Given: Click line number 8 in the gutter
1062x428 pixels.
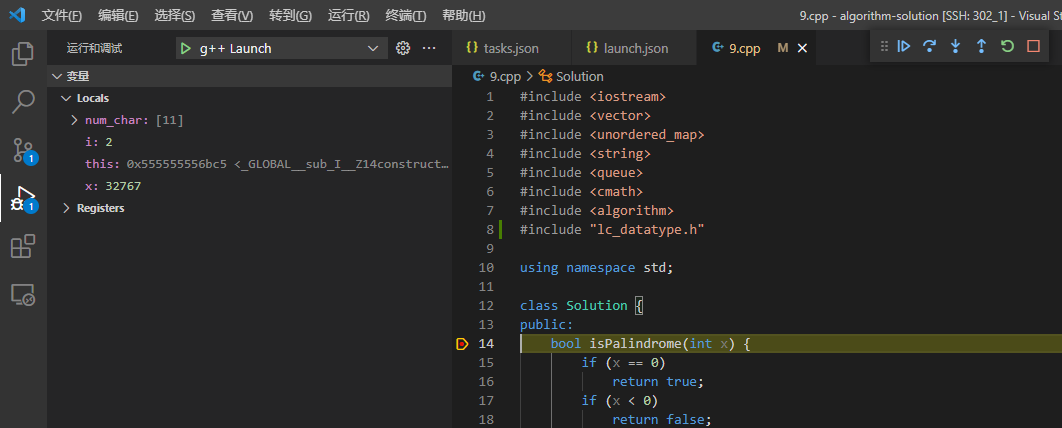Looking at the screenshot, I should [490, 230].
